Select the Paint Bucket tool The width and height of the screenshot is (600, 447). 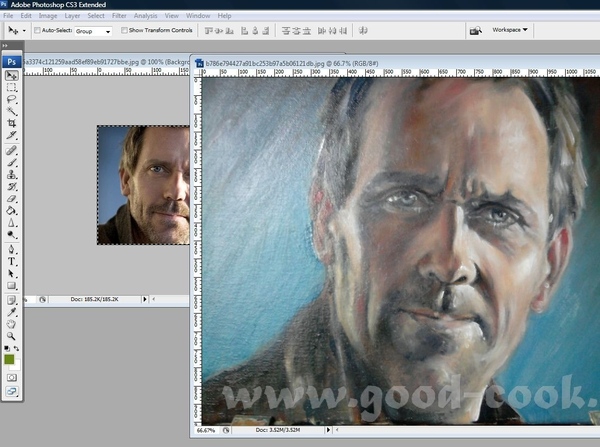pyautogui.click(x=11, y=210)
